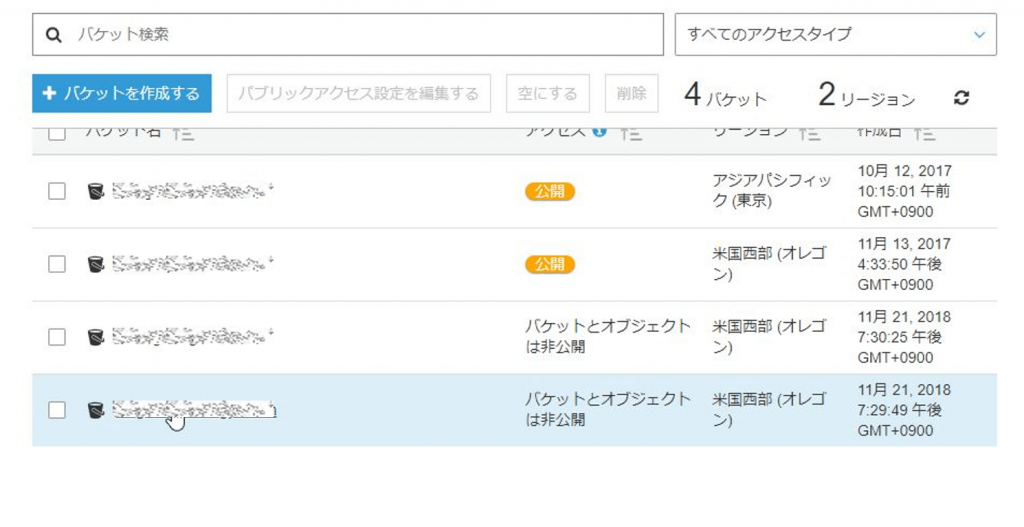
Task: Focus the バケット検索 search field
Action: click(347, 34)
